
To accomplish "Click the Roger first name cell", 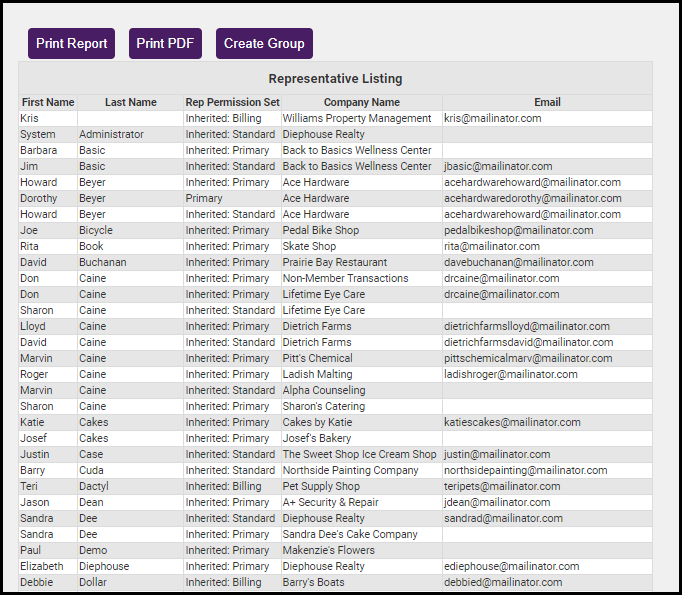I will tap(48, 374).
